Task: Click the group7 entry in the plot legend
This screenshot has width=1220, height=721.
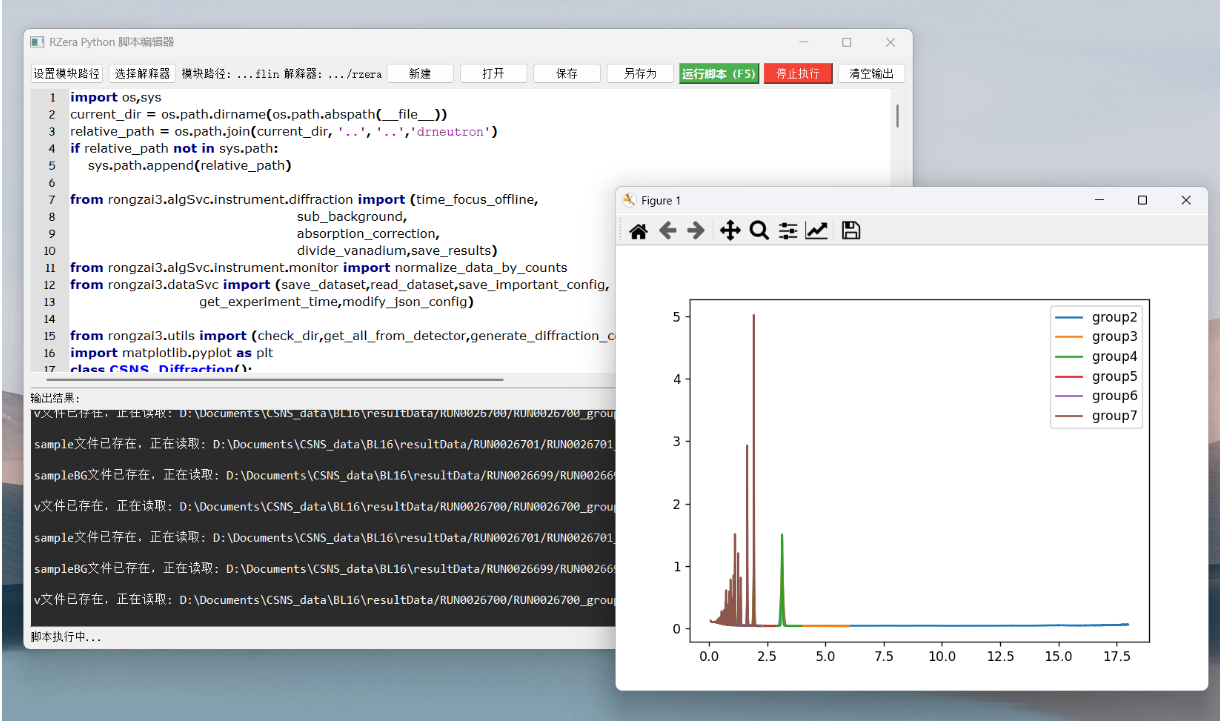Action: point(1114,416)
